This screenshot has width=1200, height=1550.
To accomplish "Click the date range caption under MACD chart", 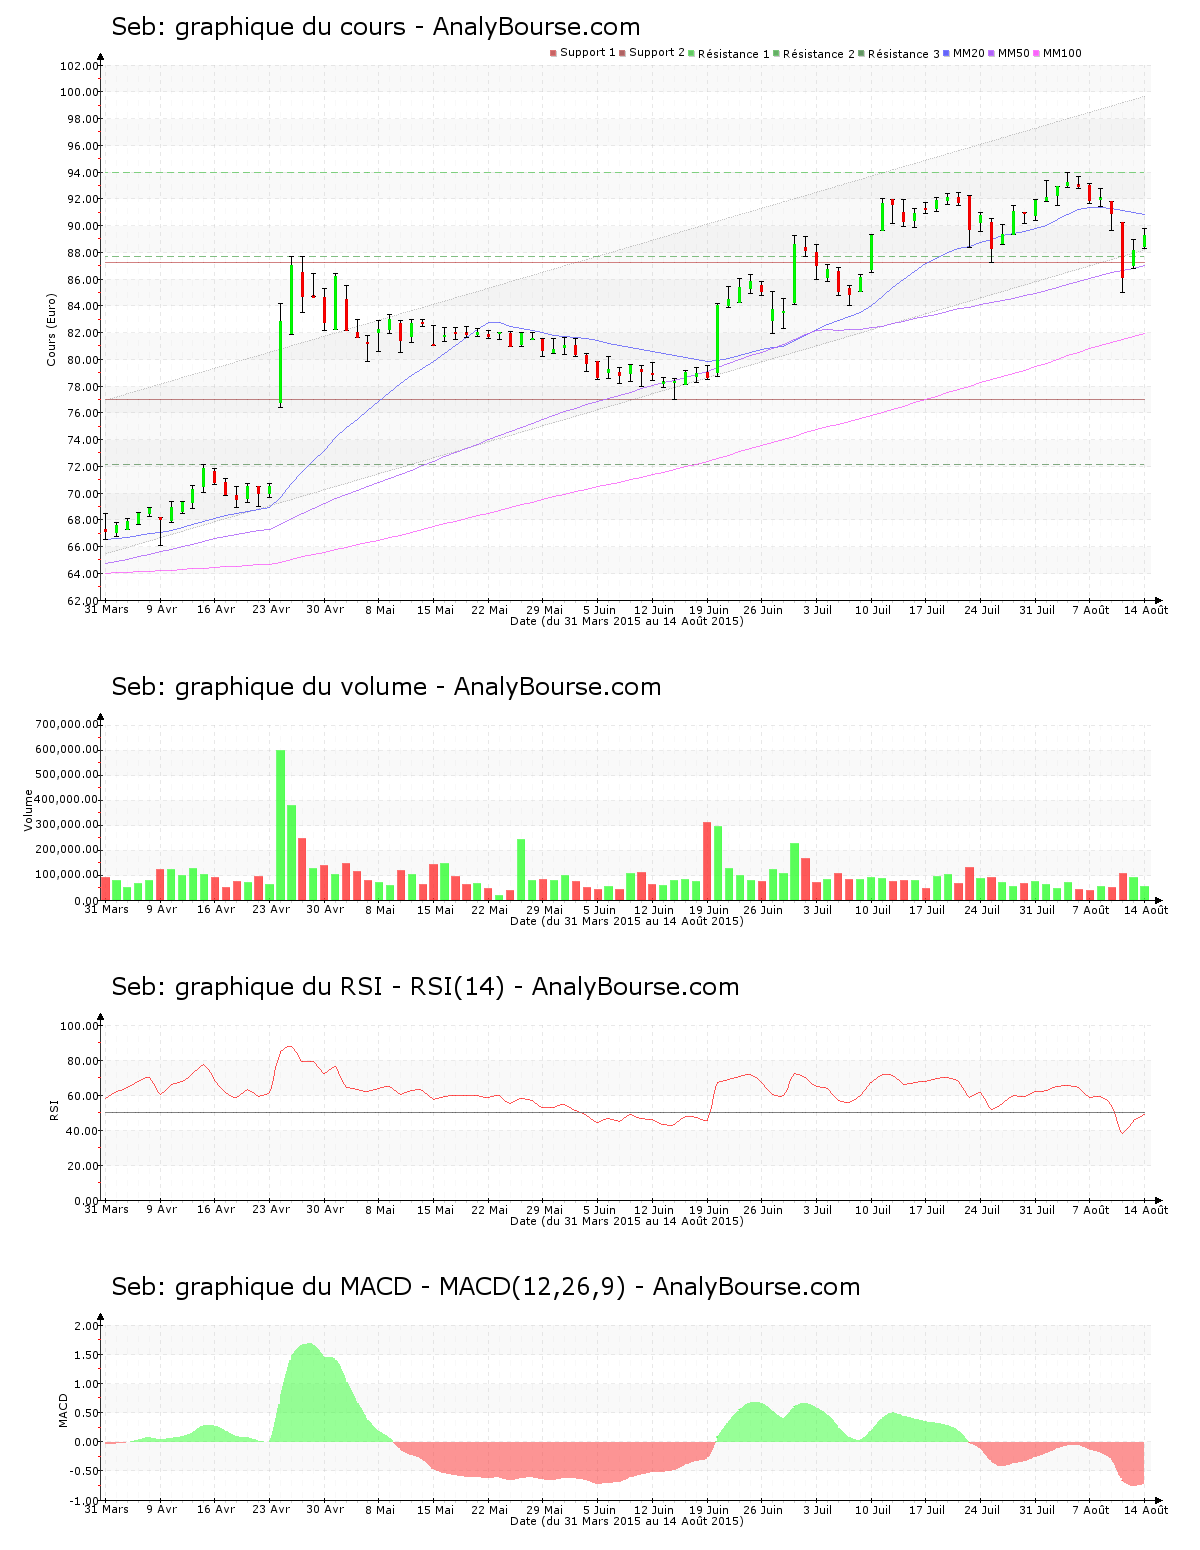I will point(627,1521).
